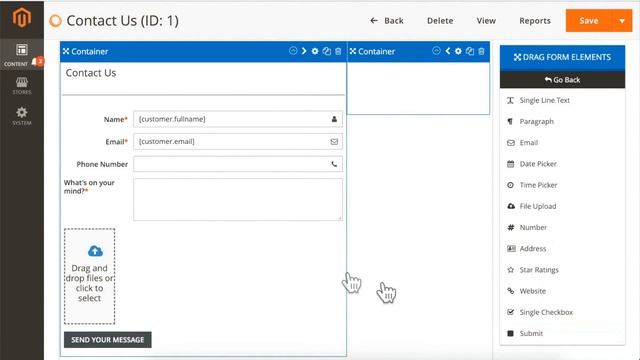
Task: Click the Phone Number input field
Action: tap(238, 164)
